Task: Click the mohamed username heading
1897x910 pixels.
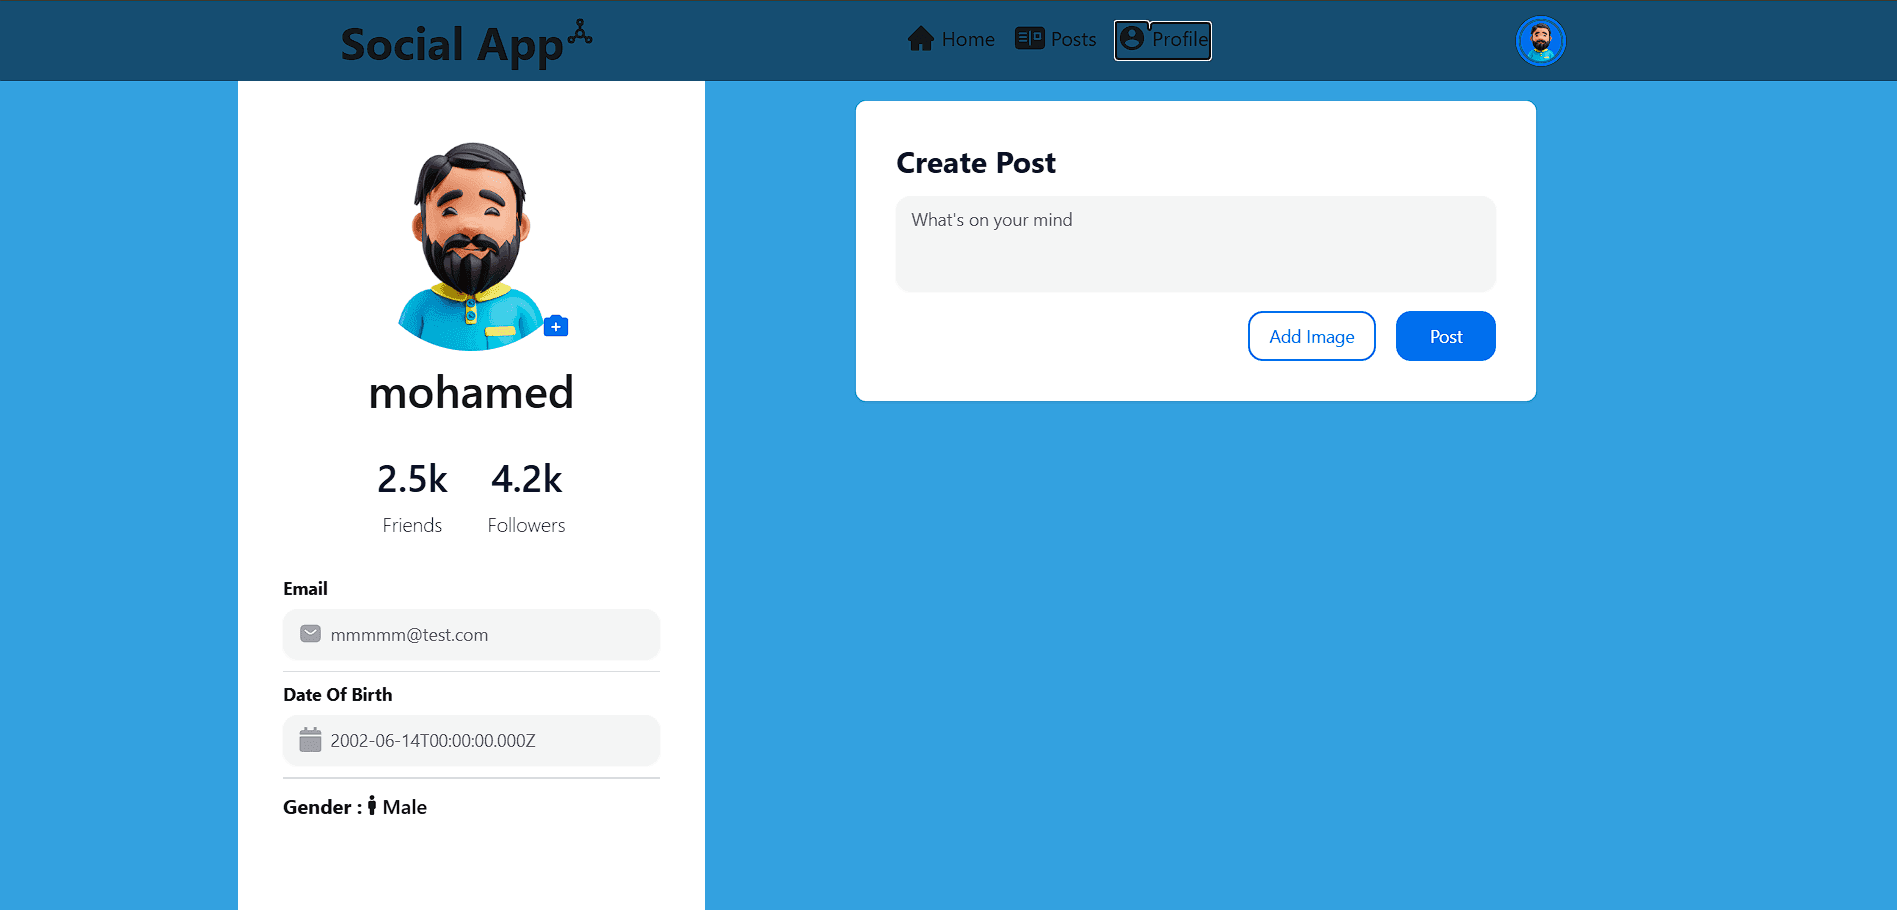Action: click(x=471, y=393)
